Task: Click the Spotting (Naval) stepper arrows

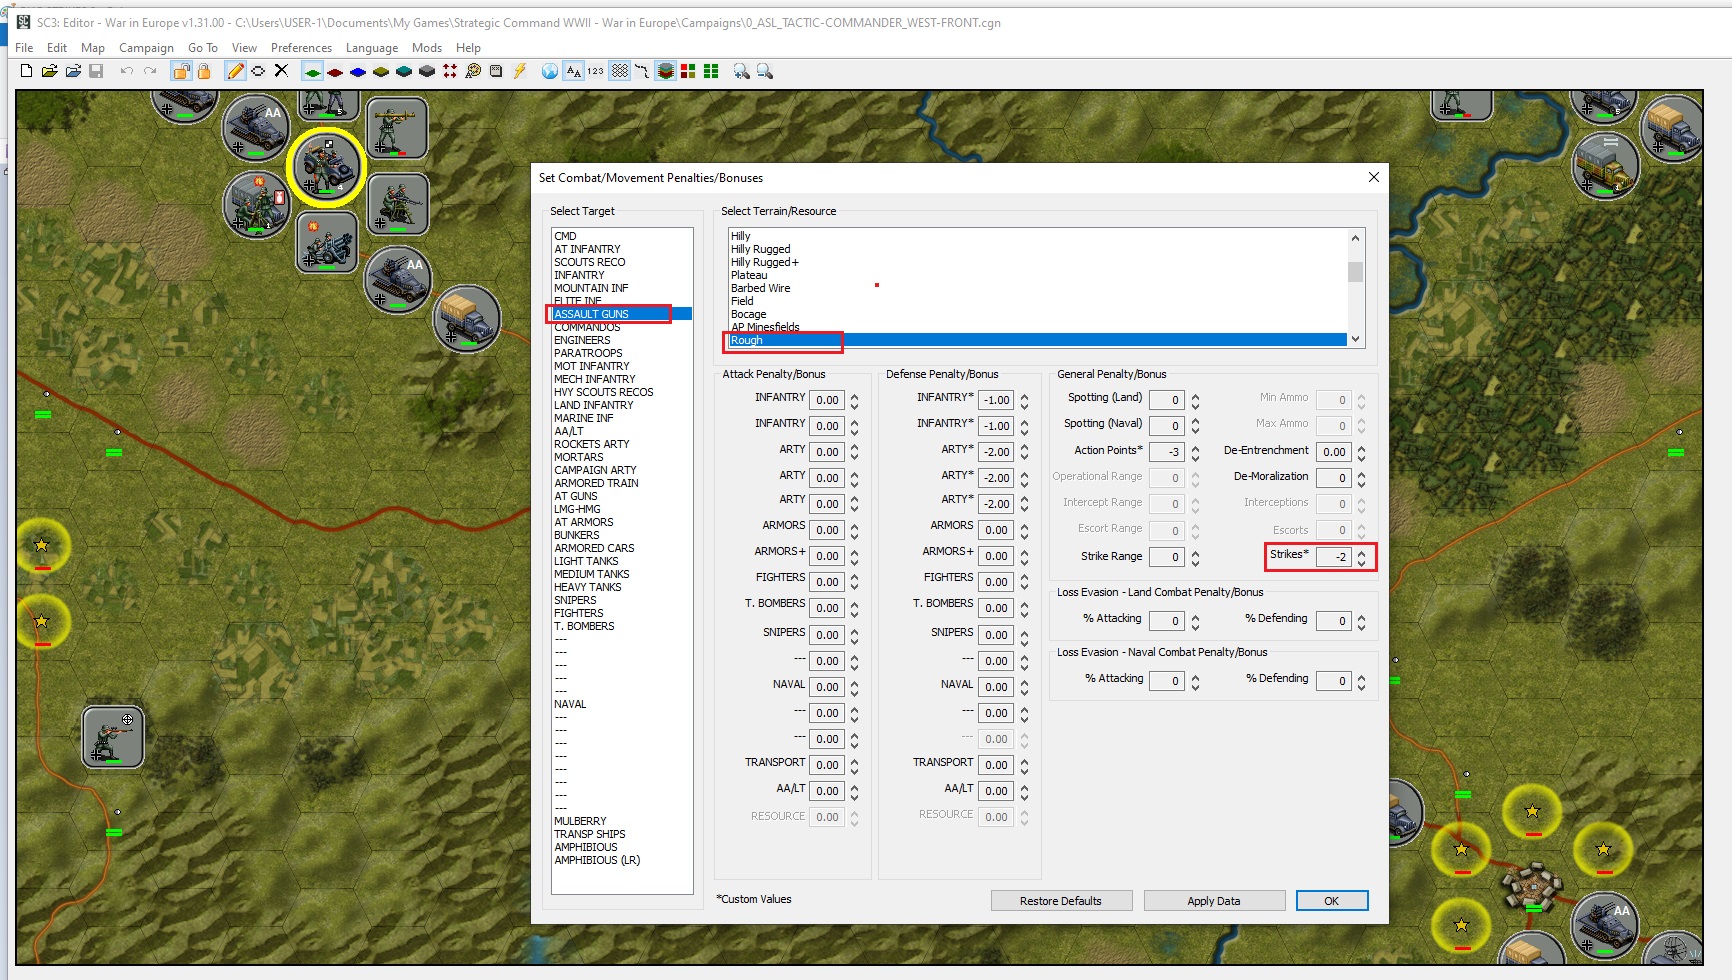Action: pos(1195,426)
